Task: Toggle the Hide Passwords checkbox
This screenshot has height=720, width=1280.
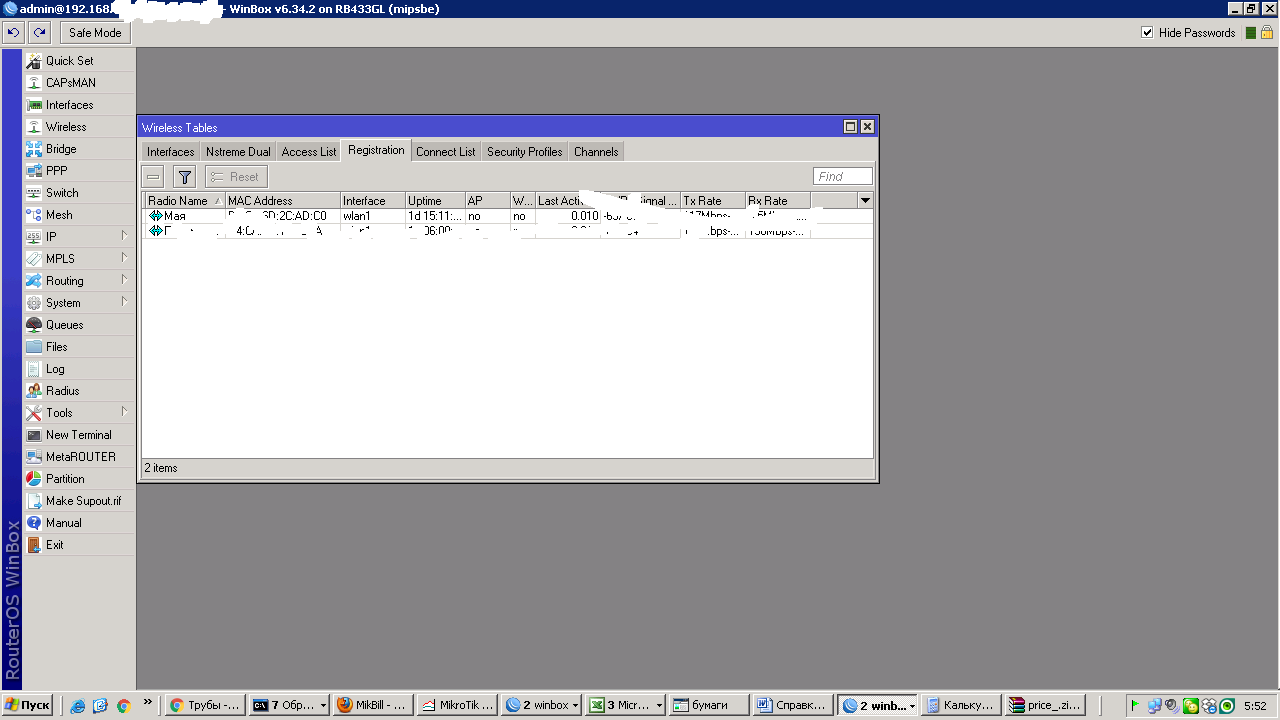Action: (x=1147, y=33)
